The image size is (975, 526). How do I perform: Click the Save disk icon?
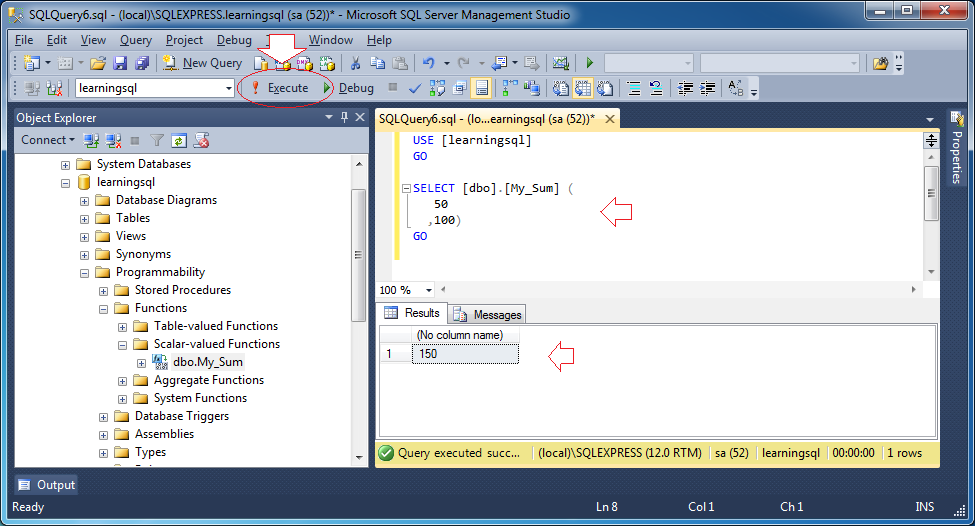point(121,63)
